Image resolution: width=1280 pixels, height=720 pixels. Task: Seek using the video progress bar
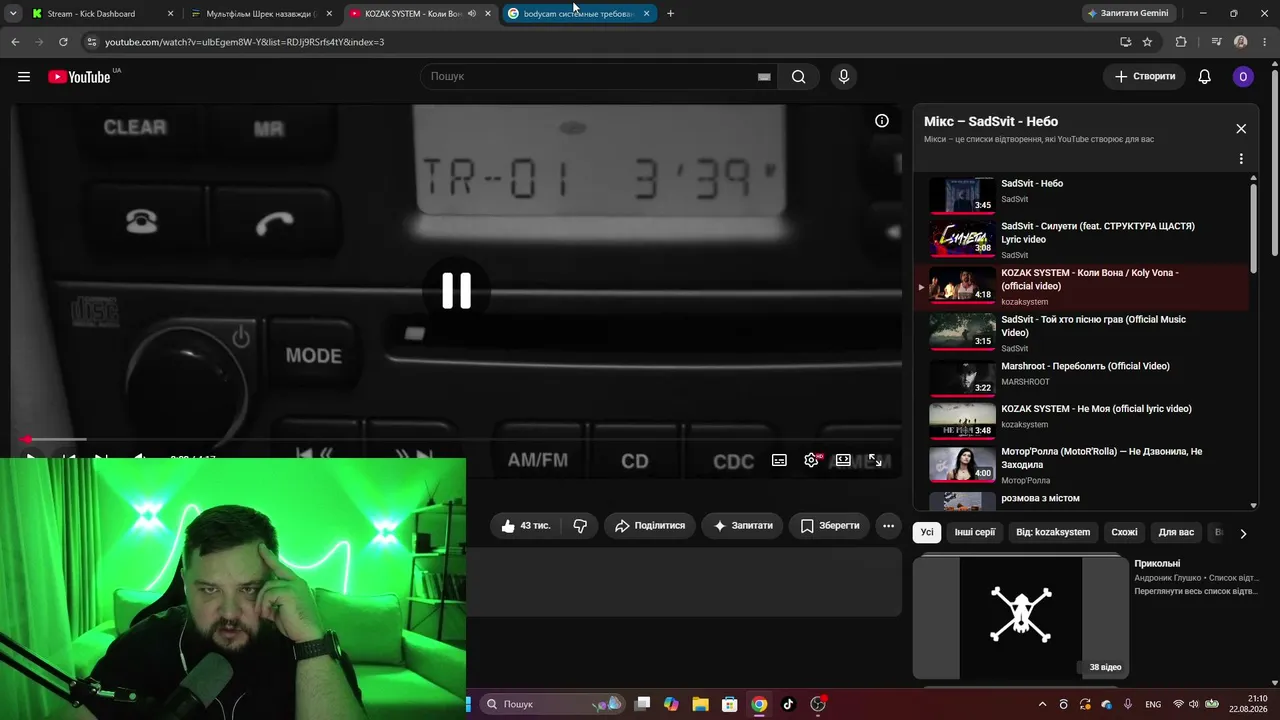[456, 439]
